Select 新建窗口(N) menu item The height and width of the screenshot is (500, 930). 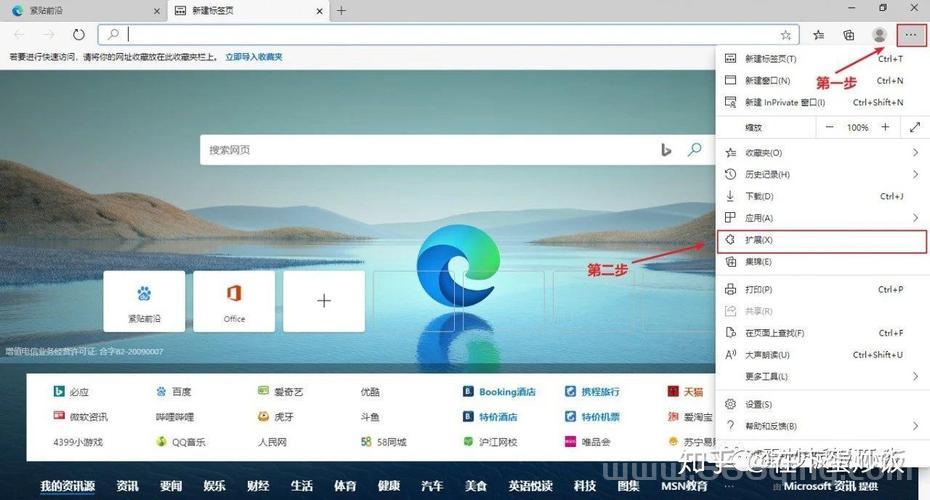821,80
